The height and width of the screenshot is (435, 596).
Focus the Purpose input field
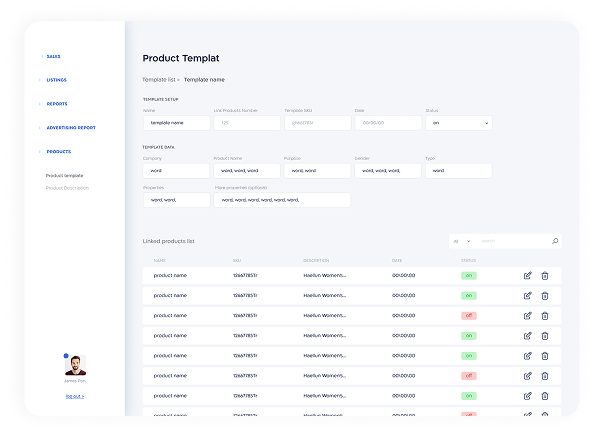318,171
